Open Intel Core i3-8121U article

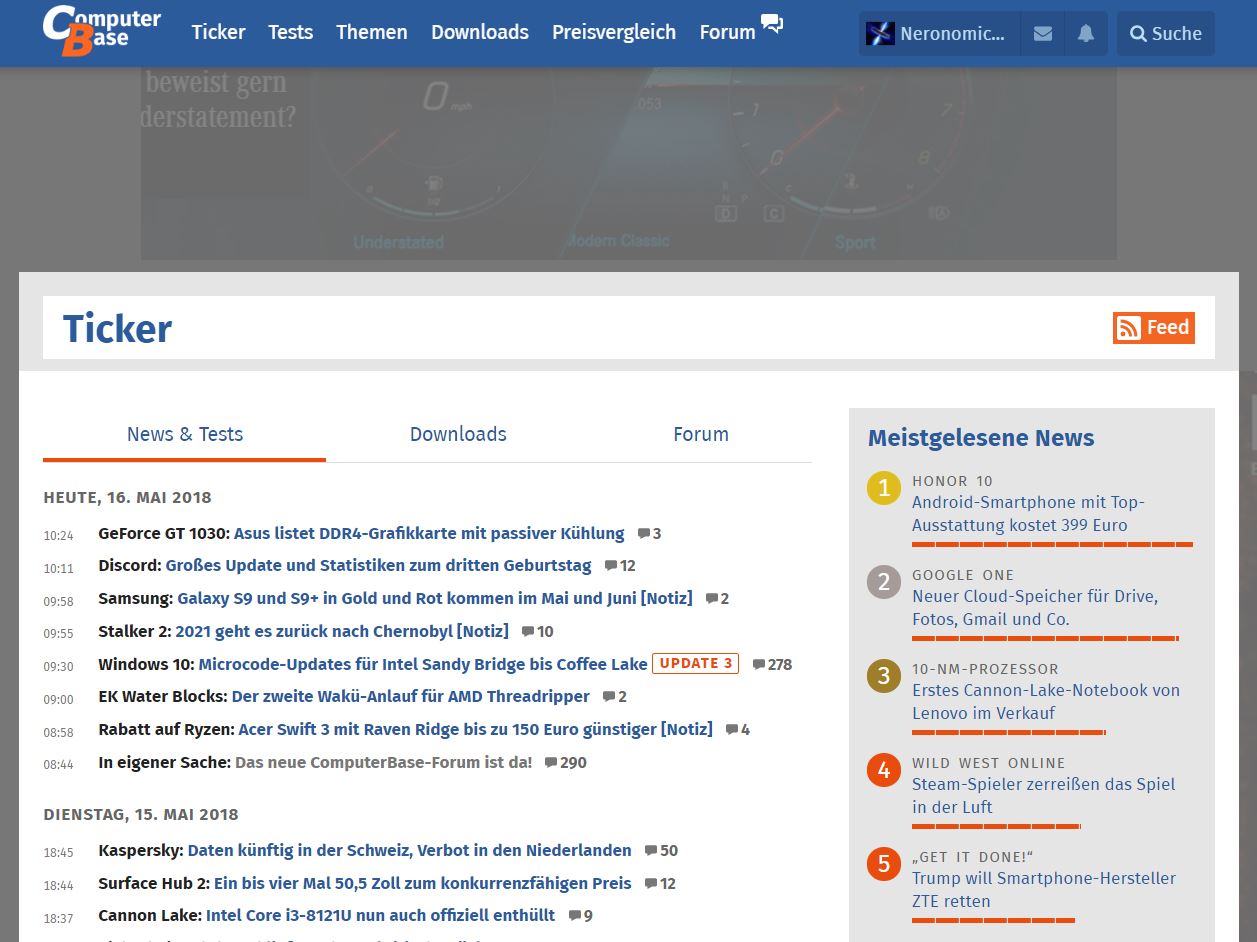tap(381, 916)
